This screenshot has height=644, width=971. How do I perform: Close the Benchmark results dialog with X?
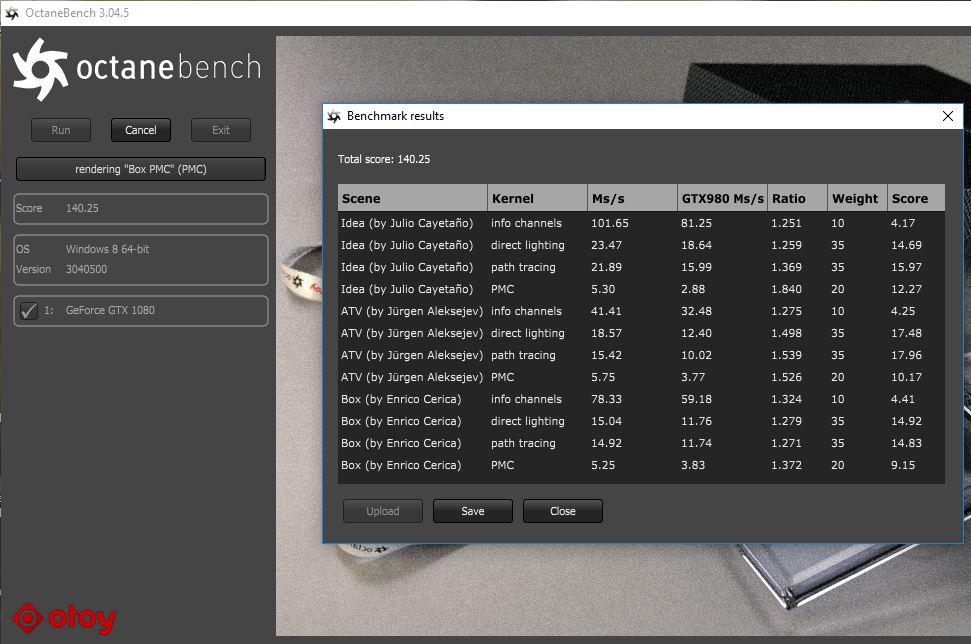click(947, 116)
